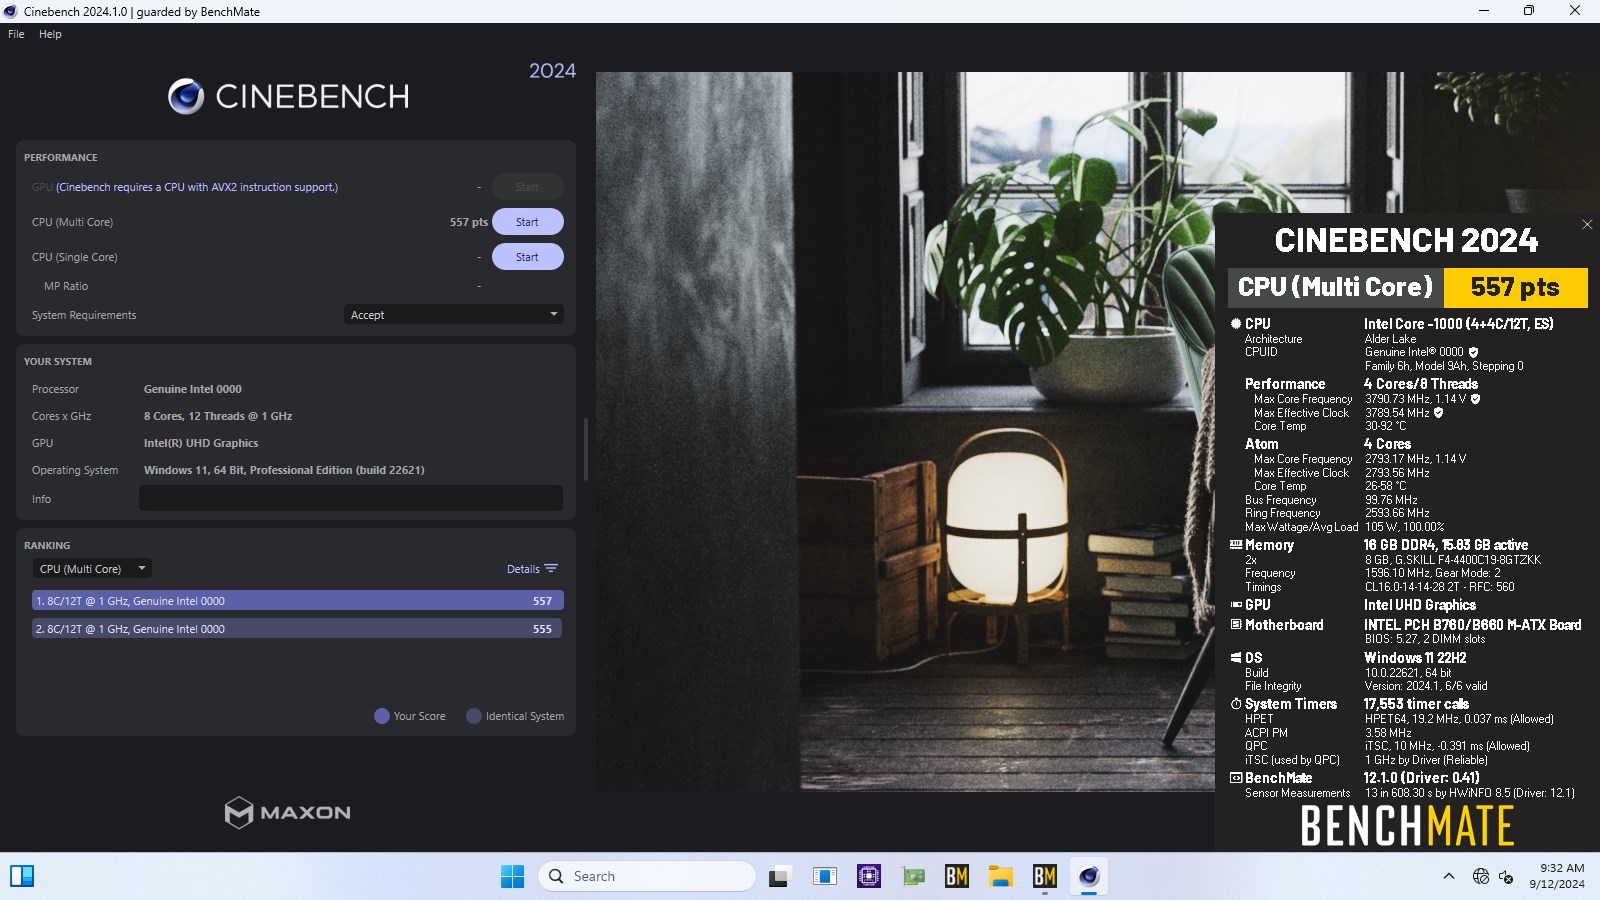Open the File menu
The image size is (1600, 900).
tap(16, 34)
